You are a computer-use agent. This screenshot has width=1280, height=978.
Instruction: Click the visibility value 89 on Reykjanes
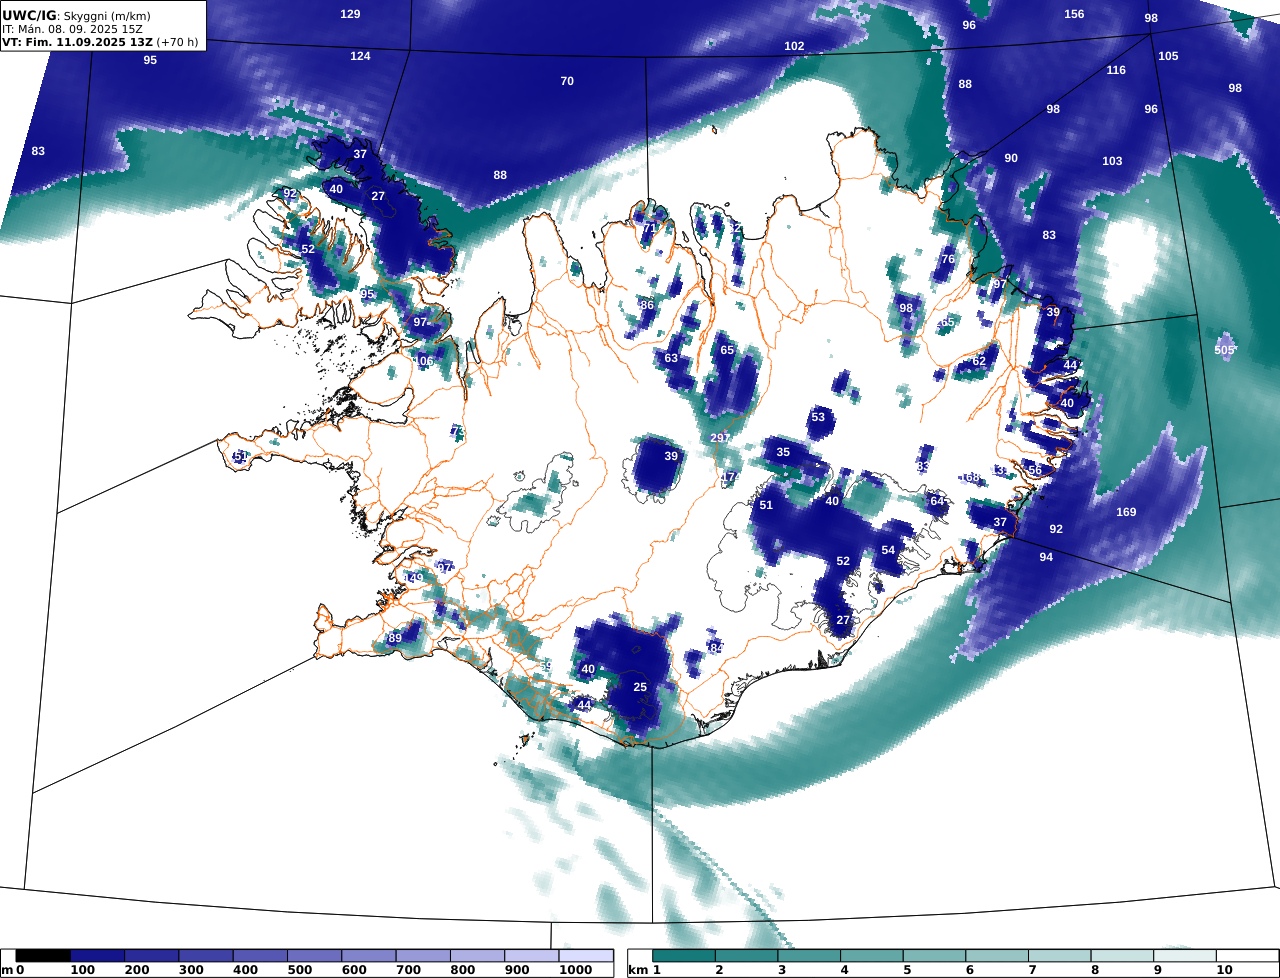point(395,638)
